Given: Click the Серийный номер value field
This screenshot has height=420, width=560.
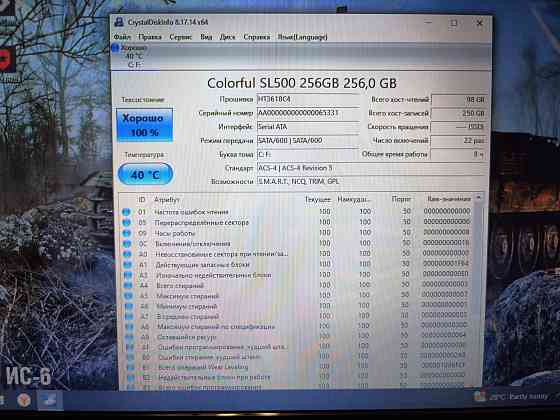Looking at the screenshot, I should pyautogui.click(x=308, y=113).
